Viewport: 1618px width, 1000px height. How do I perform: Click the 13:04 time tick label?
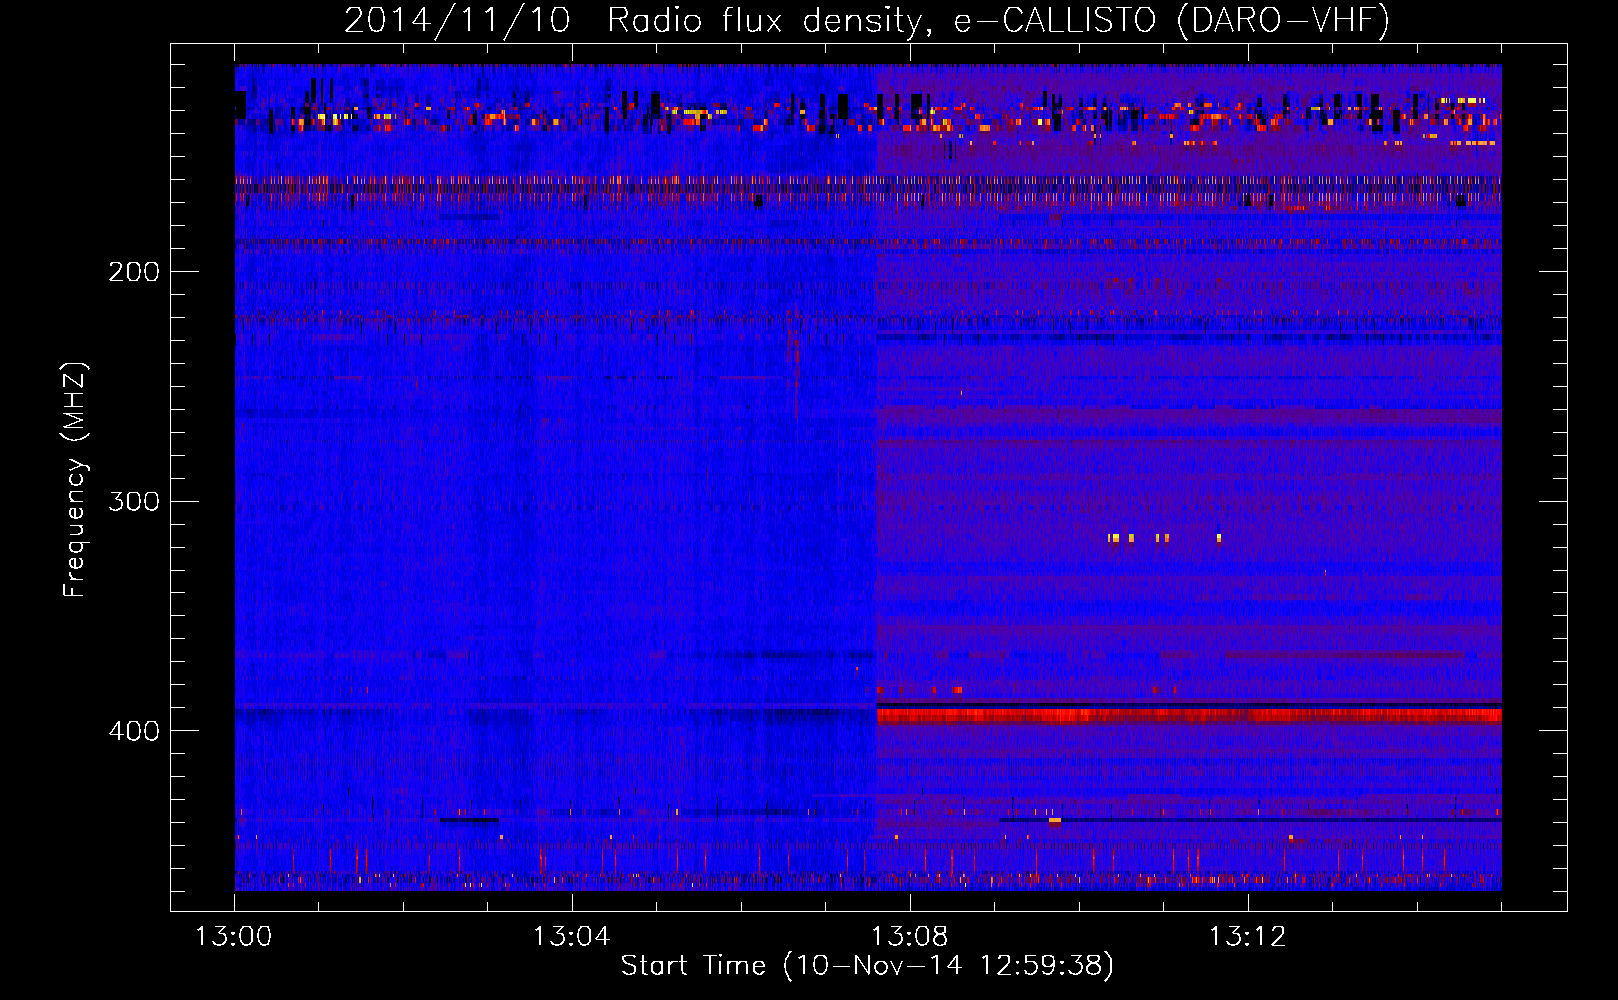(571, 937)
